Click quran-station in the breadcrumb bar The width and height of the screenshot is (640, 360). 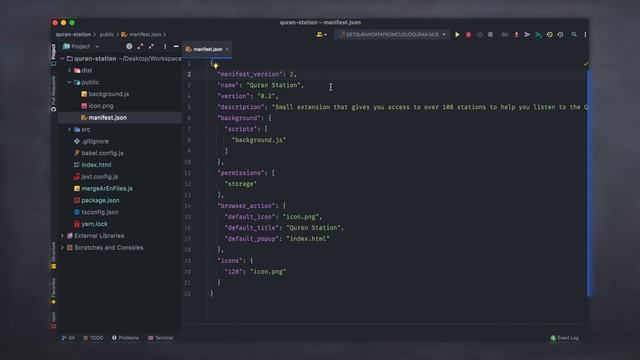[x=73, y=35]
